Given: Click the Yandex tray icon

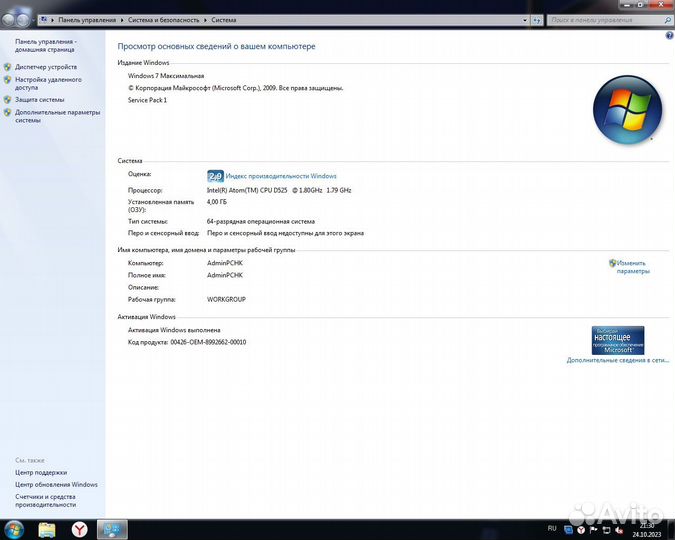Looking at the screenshot, I should (581, 530).
